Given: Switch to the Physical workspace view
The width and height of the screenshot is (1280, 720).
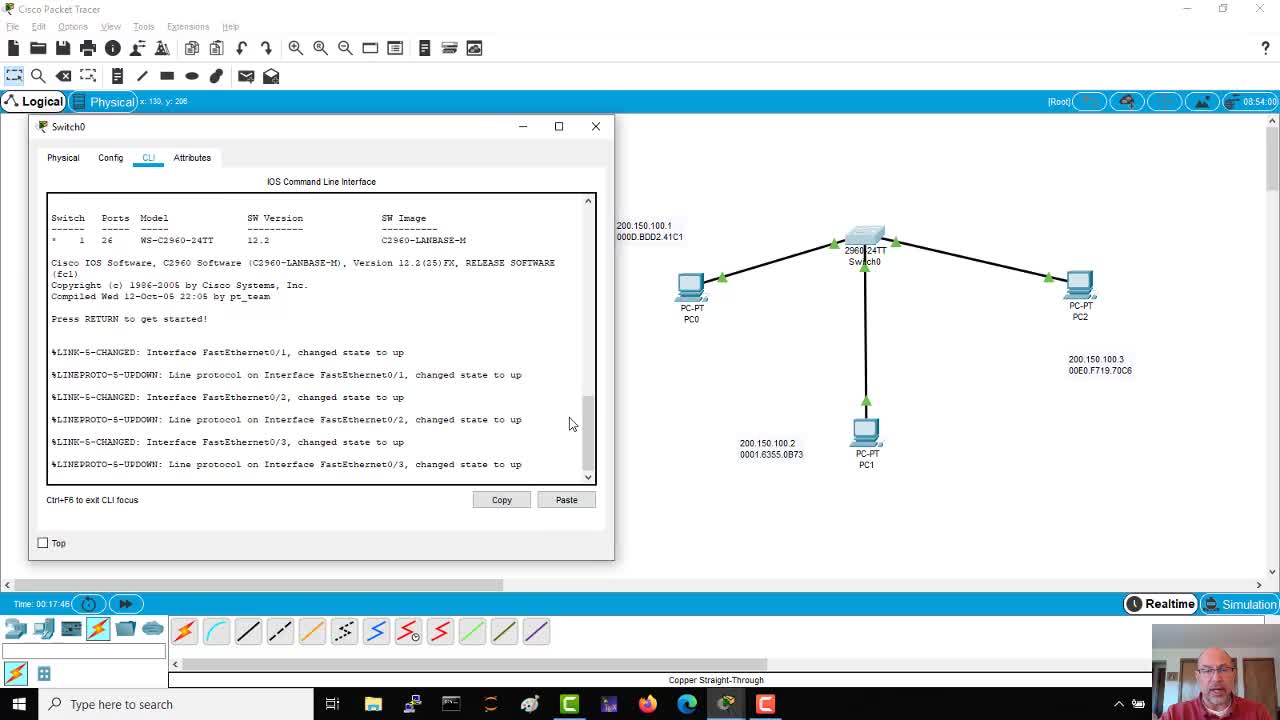Looking at the screenshot, I should click(x=104, y=101).
